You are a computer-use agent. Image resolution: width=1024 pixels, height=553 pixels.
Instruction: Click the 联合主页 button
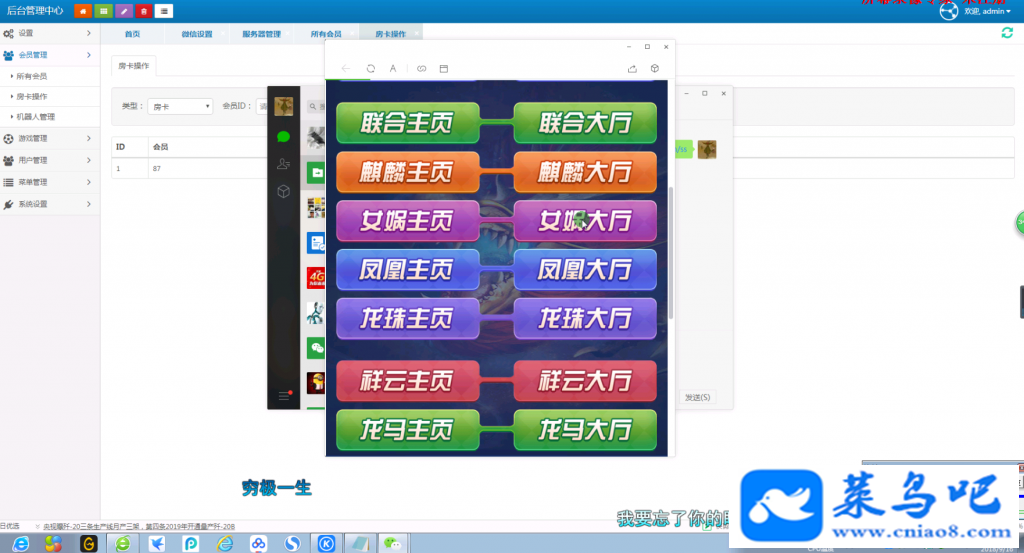pyautogui.click(x=408, y=123)
